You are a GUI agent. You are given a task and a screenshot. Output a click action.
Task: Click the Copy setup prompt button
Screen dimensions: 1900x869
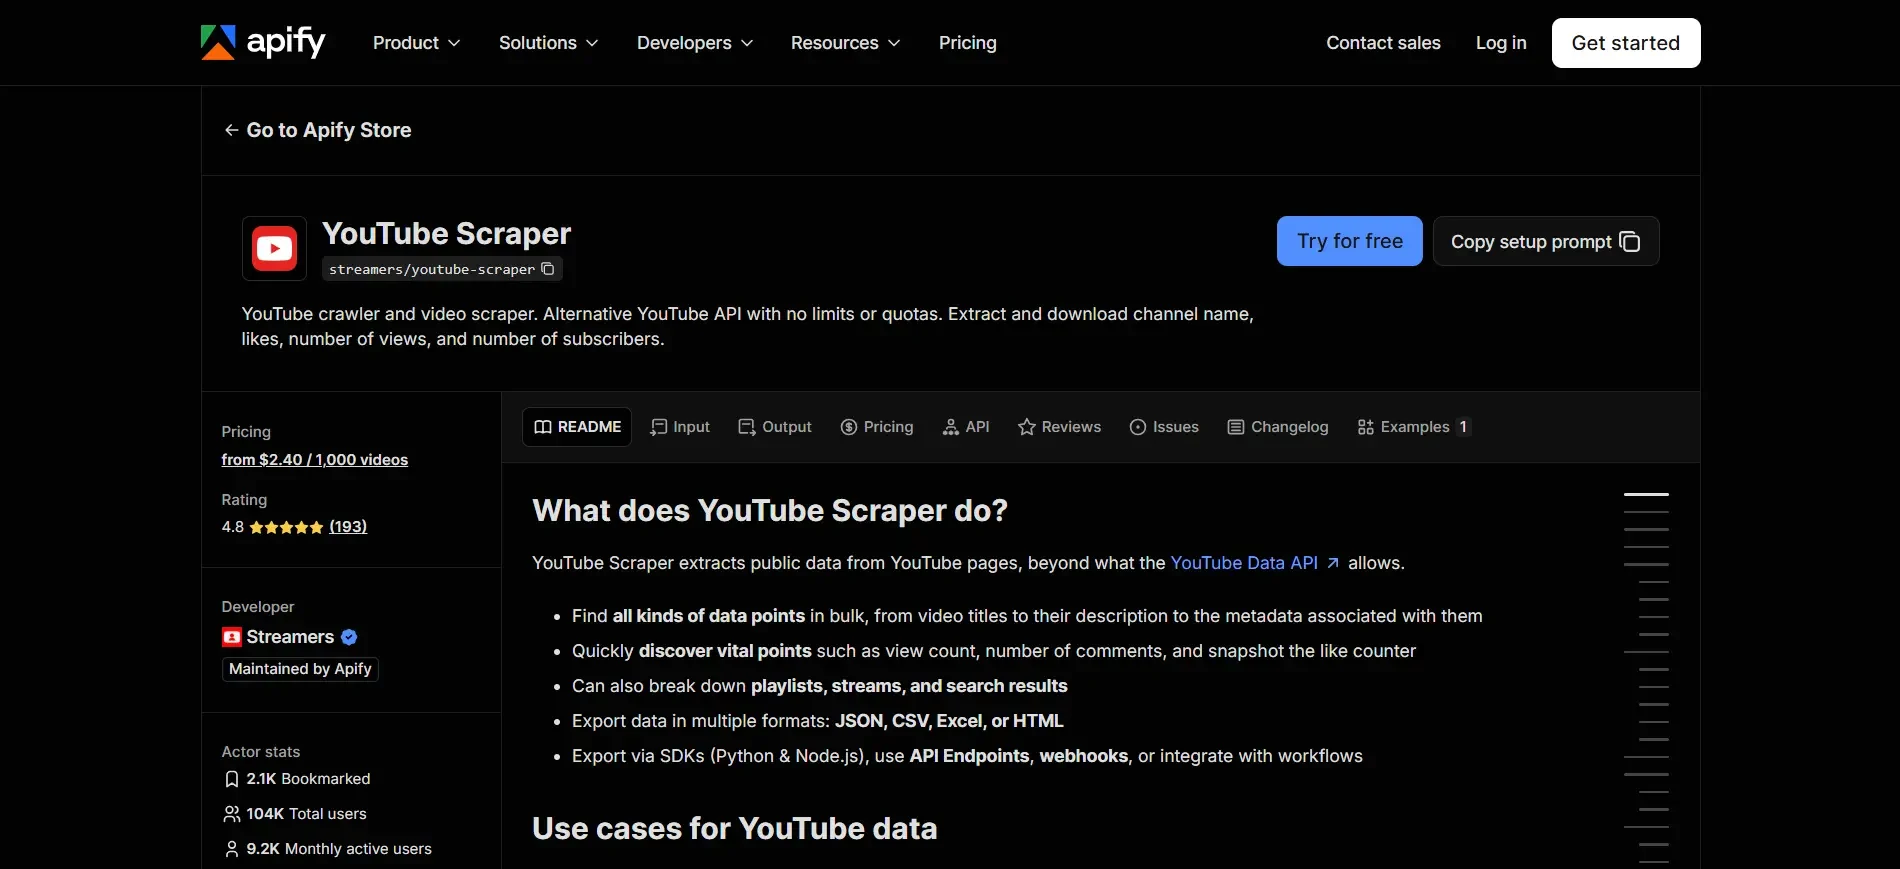1546,241
